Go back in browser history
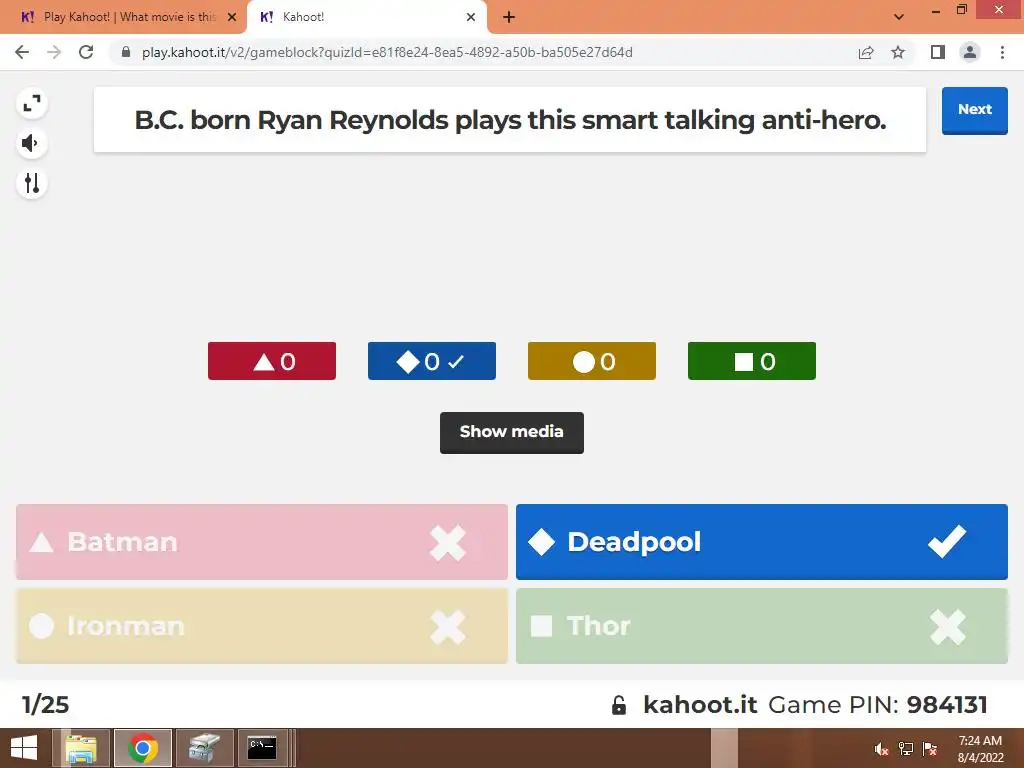This screenshot has width=1024, height=768. tap(22, 52)
